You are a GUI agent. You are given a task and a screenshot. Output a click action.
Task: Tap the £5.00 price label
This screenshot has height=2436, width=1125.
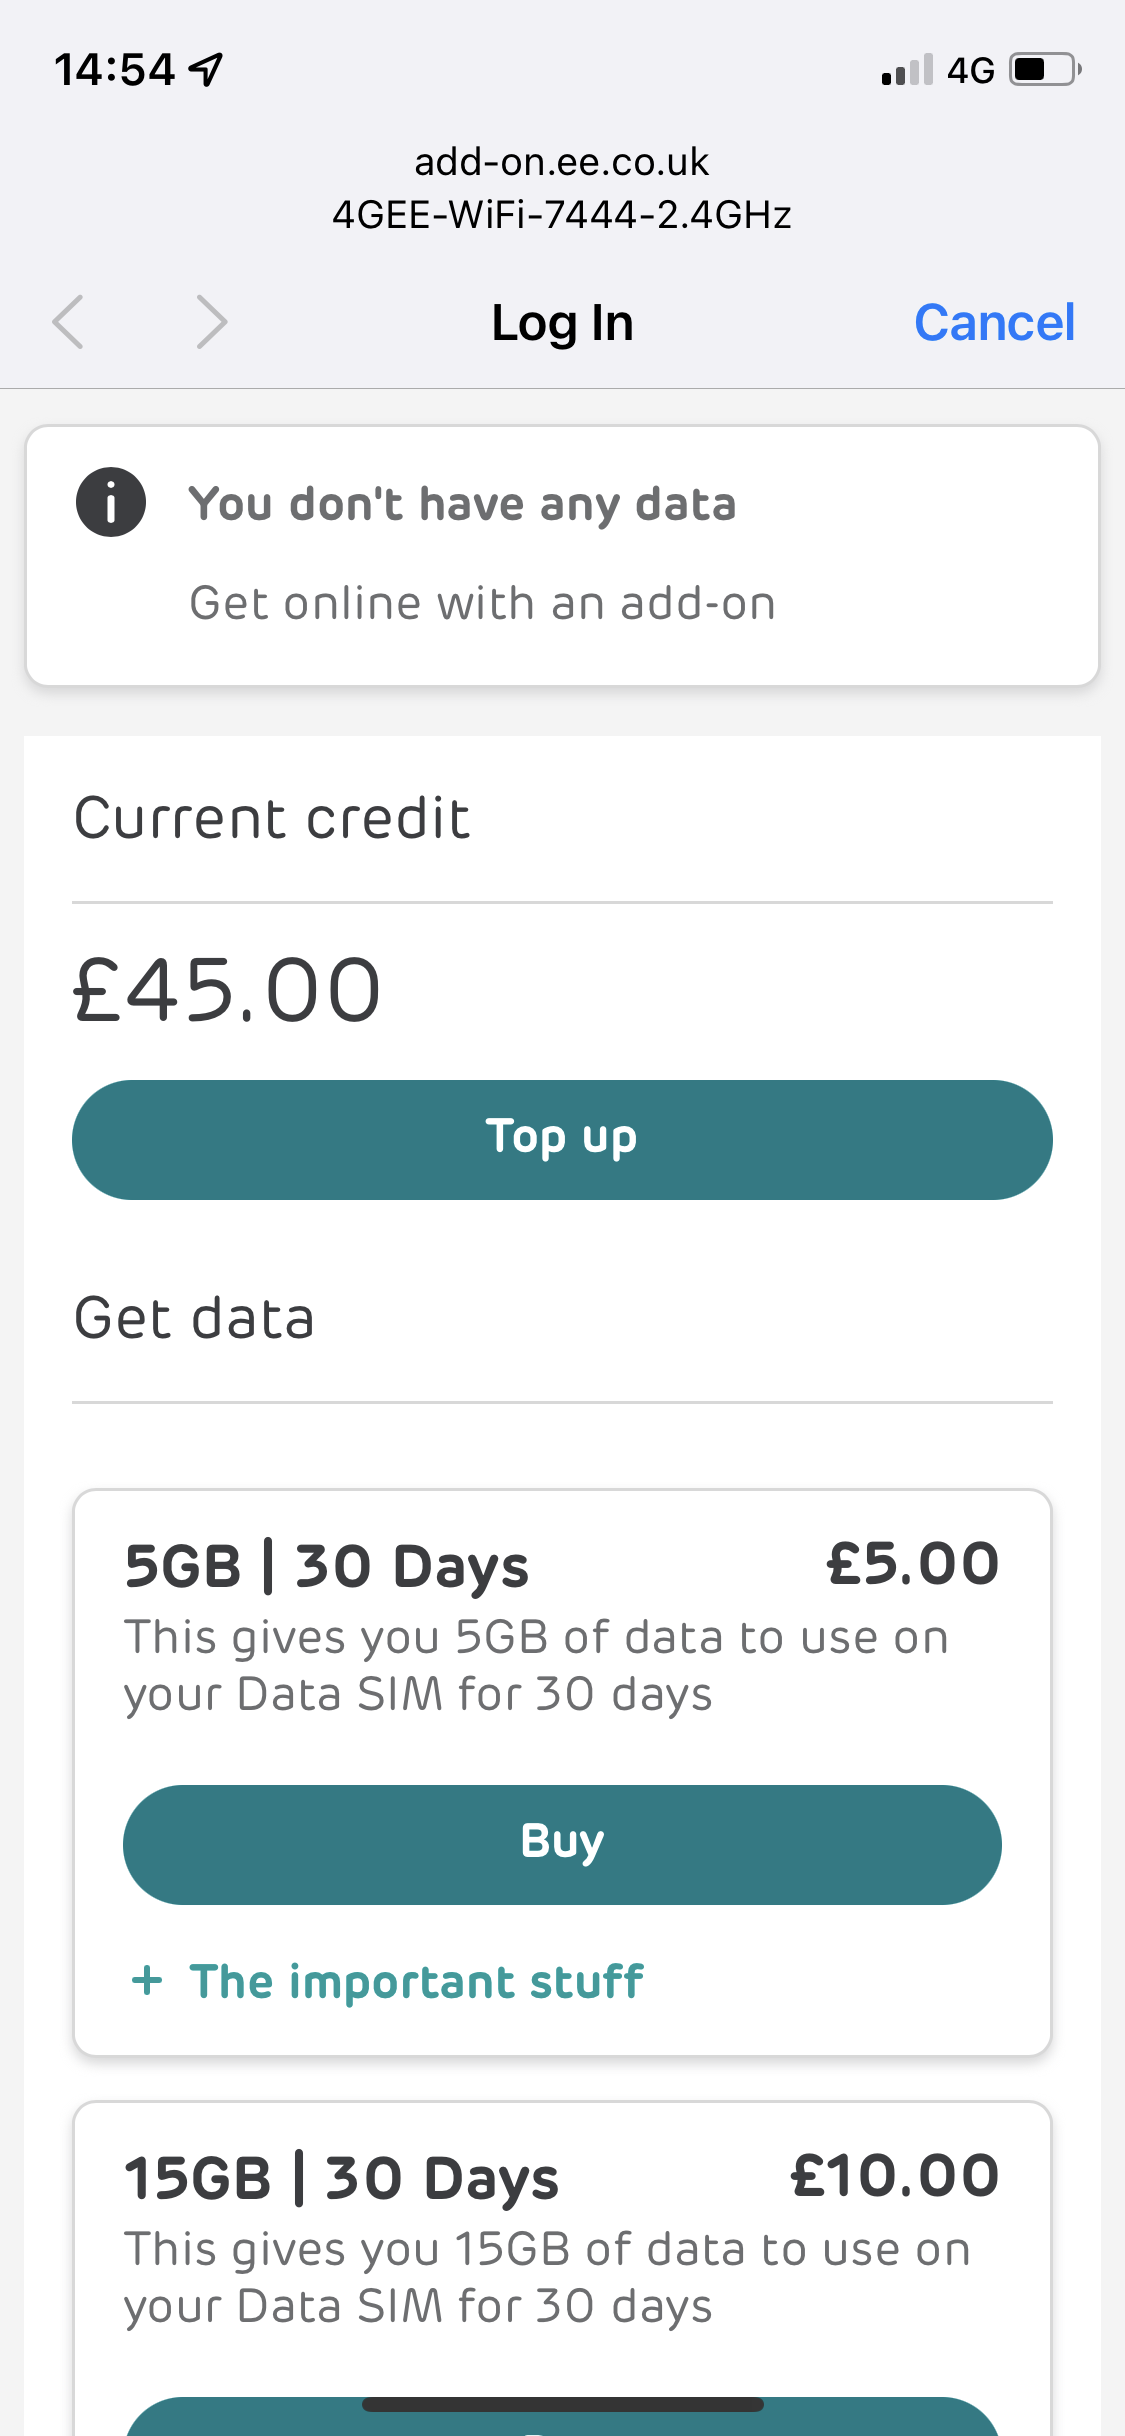pyautogui.click(x=912, y=1564)
